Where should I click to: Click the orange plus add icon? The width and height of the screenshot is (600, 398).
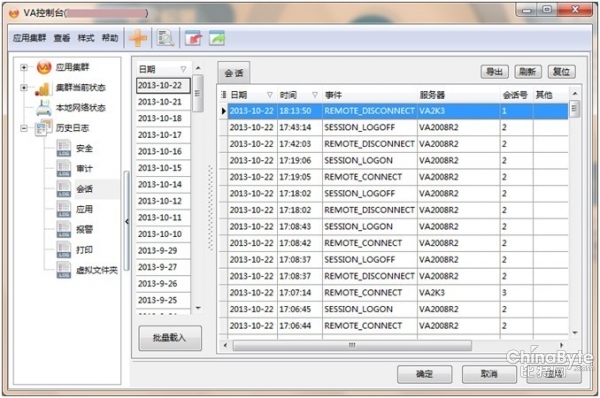coord(138,38)
